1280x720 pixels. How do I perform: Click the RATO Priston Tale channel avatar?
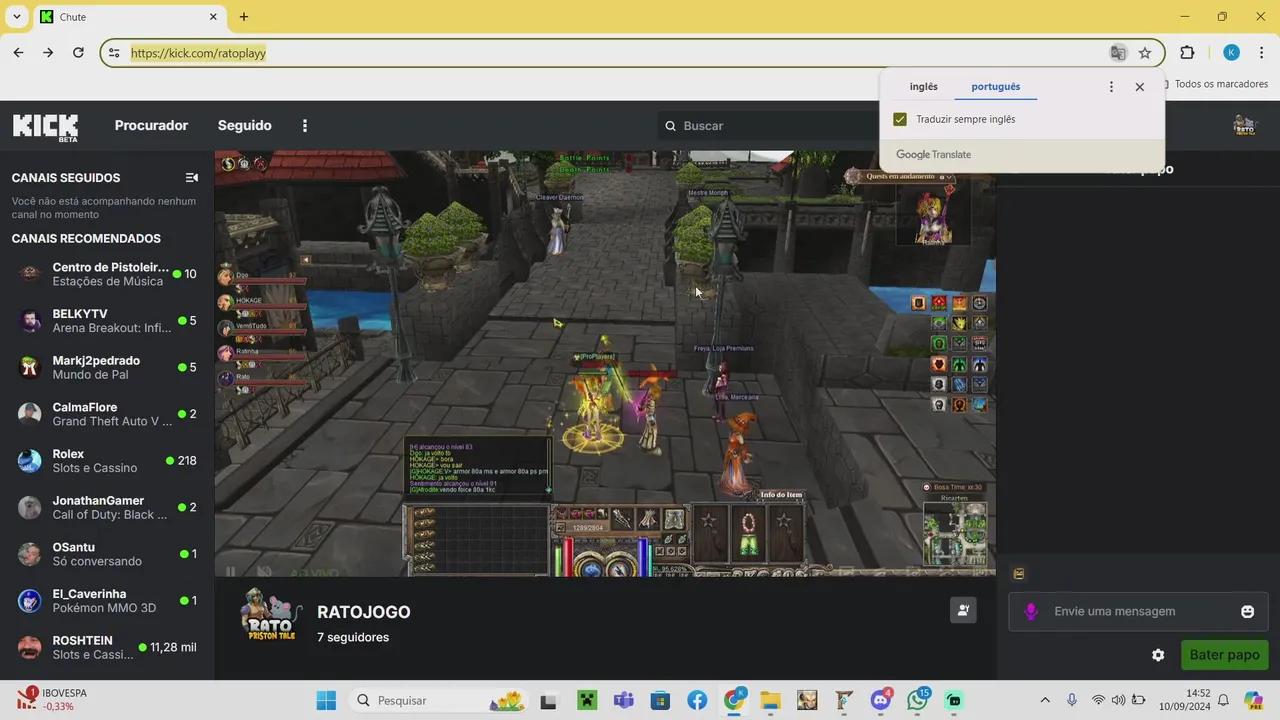click(272, 615)
